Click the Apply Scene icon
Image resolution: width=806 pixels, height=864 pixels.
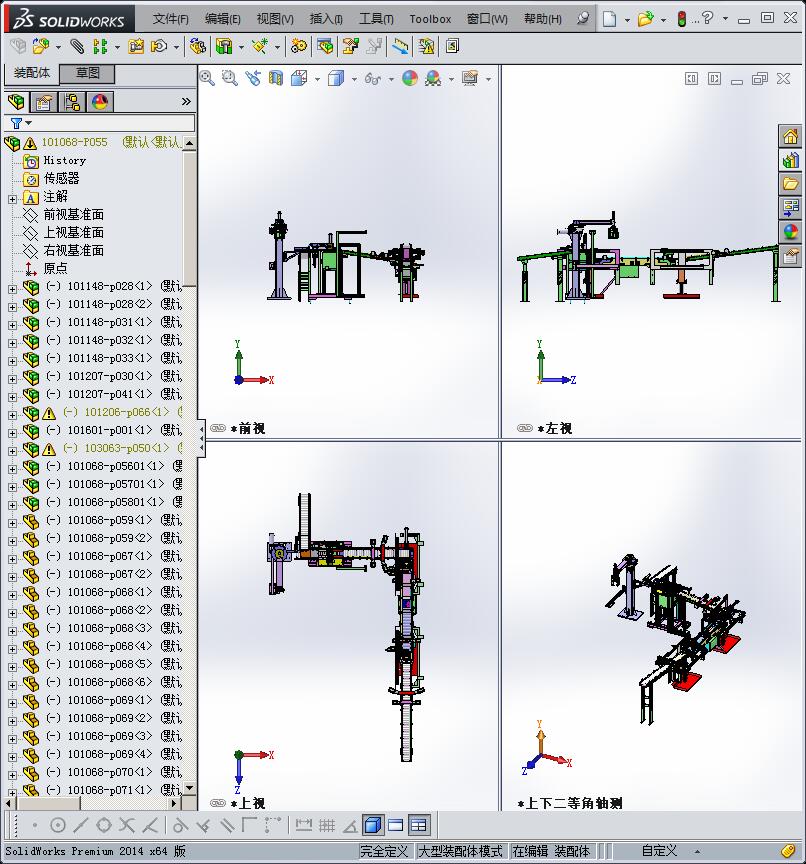point(433,78)
